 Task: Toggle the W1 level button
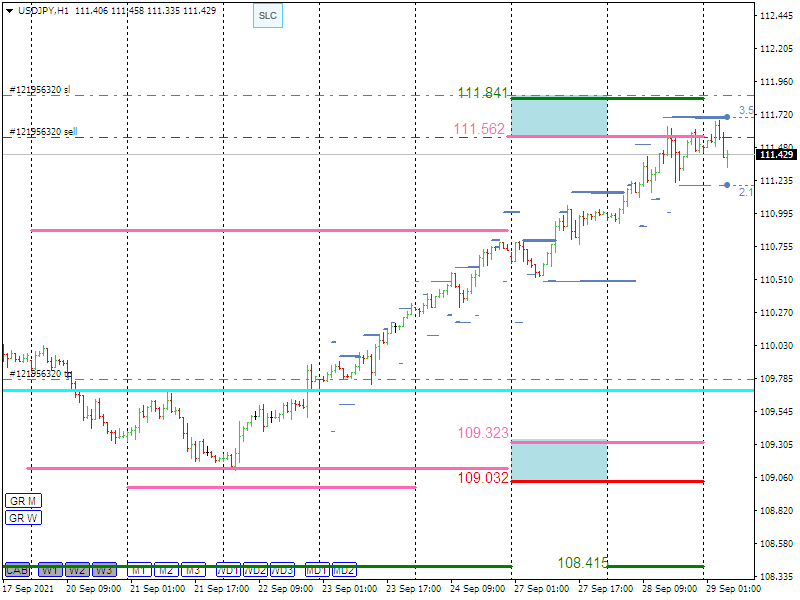[x=51, y=569]
